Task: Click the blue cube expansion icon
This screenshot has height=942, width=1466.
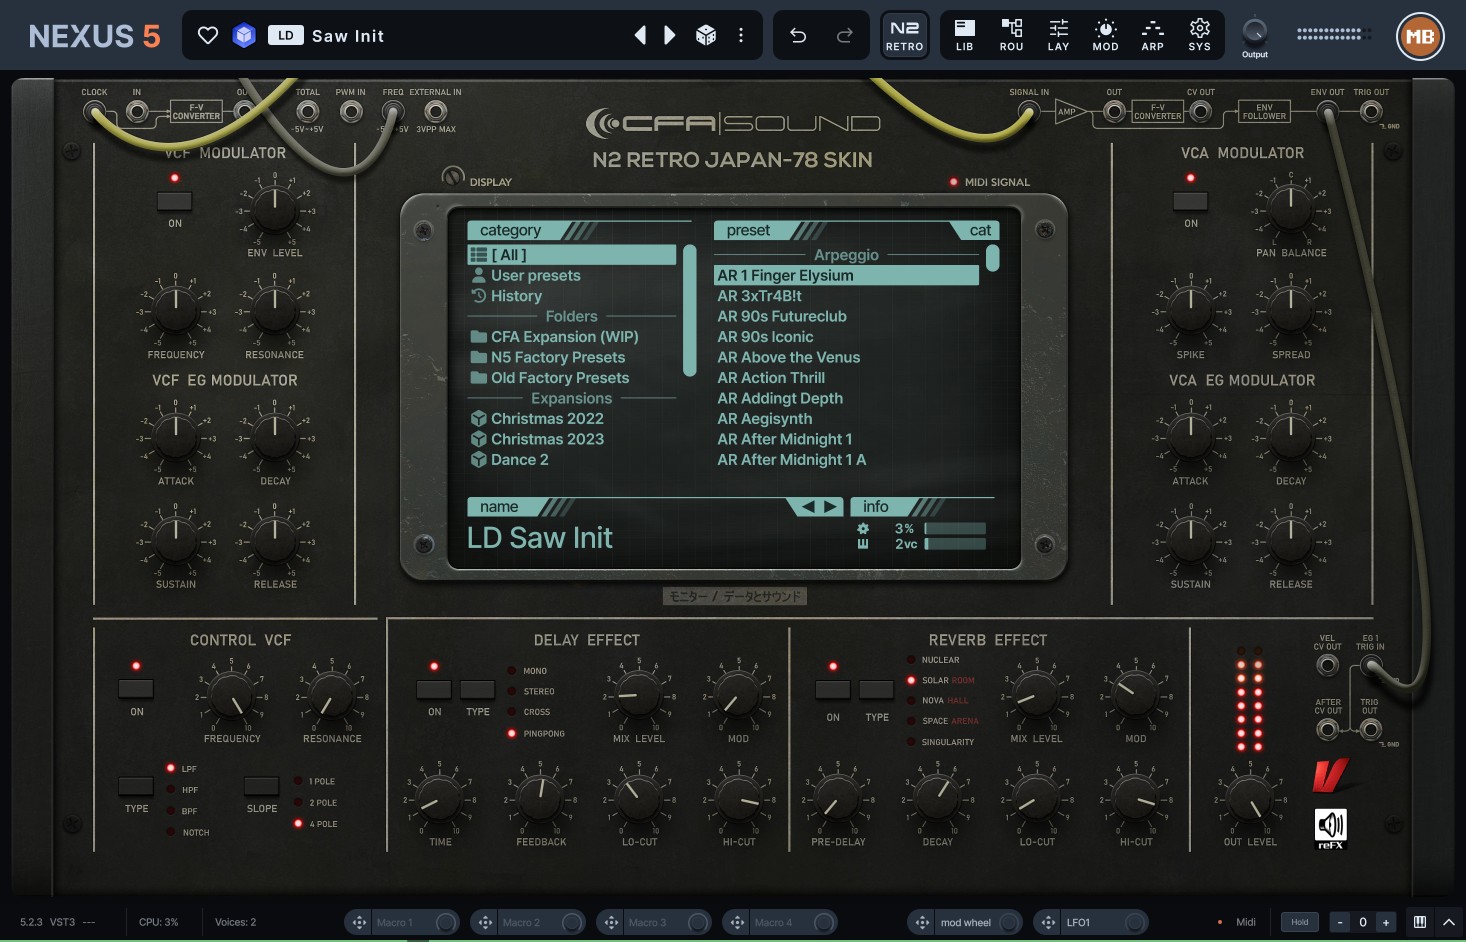Action: tap(244, 36)
